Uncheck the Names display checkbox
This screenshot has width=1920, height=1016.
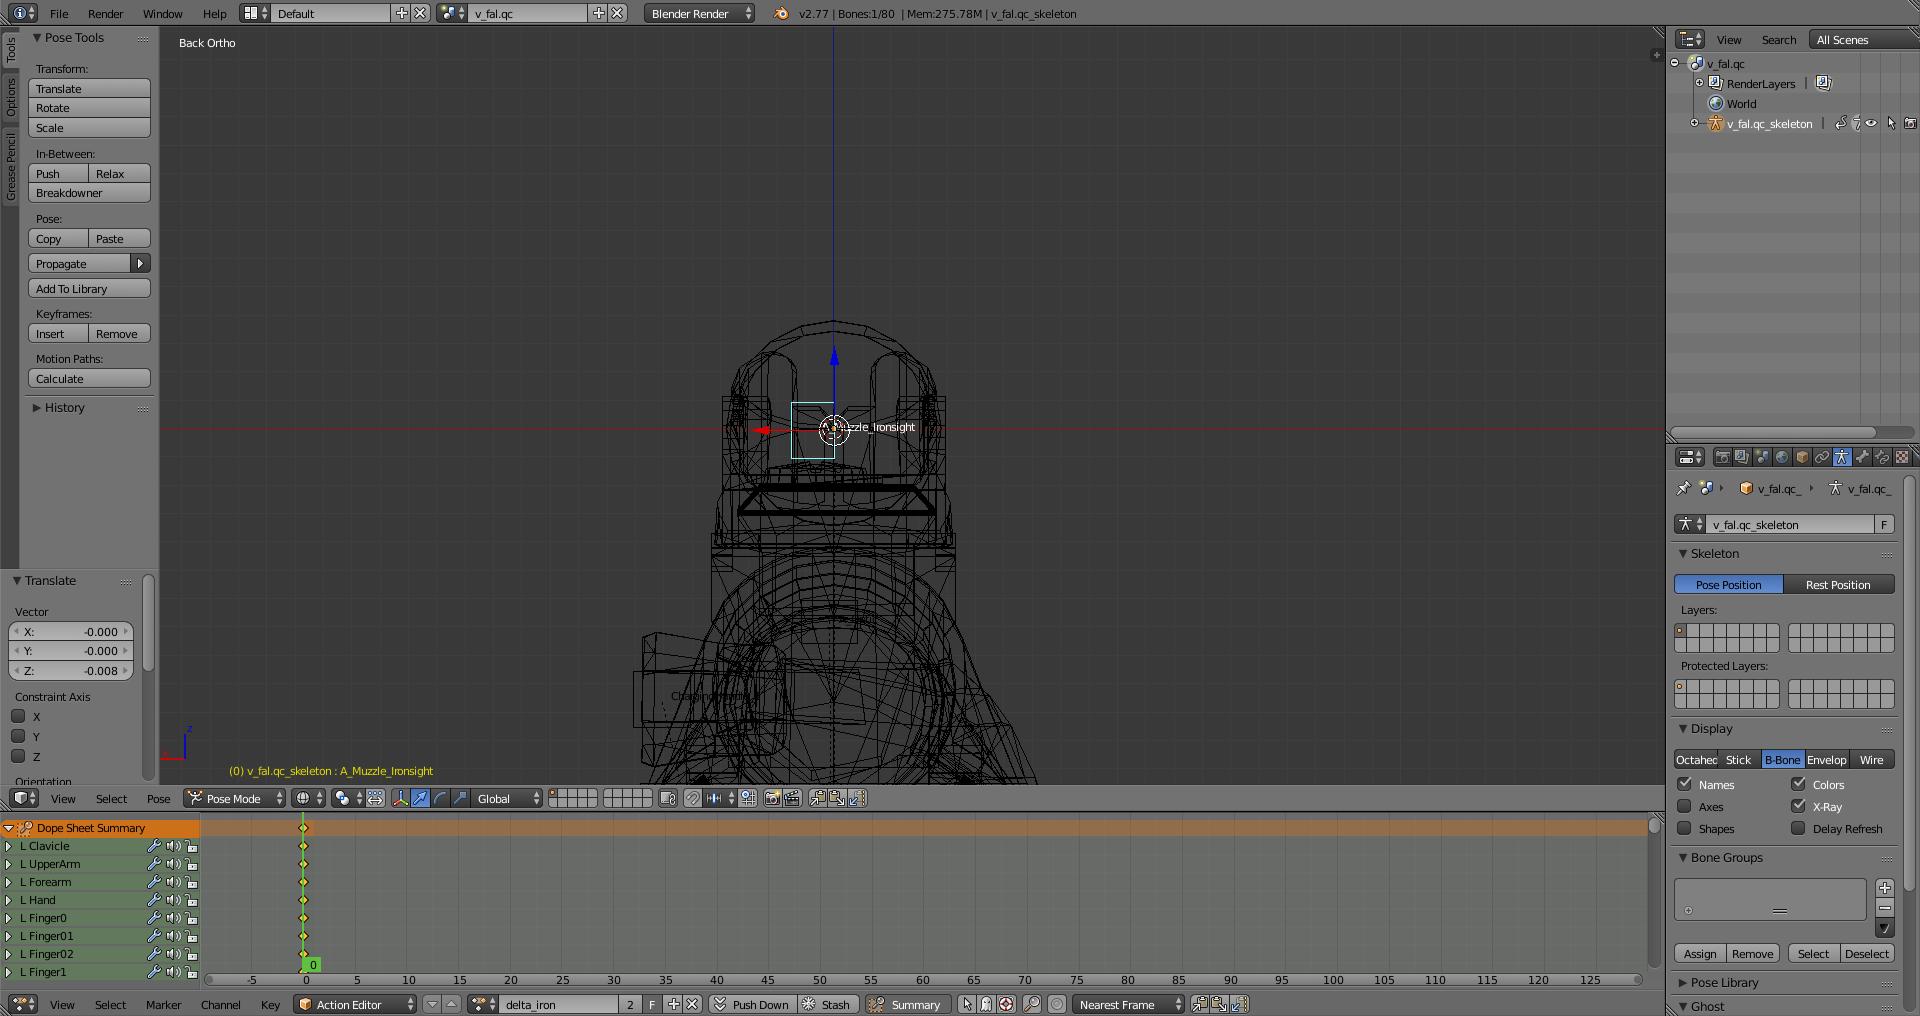1685,784
